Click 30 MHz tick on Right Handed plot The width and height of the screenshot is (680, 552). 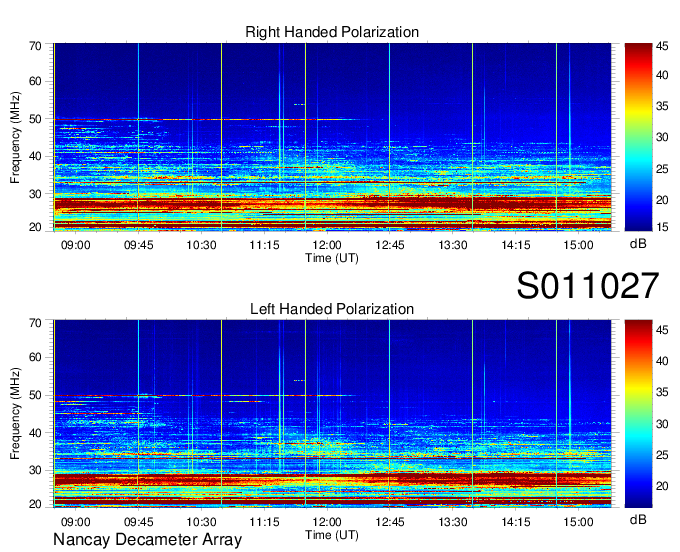click(35, 194)
